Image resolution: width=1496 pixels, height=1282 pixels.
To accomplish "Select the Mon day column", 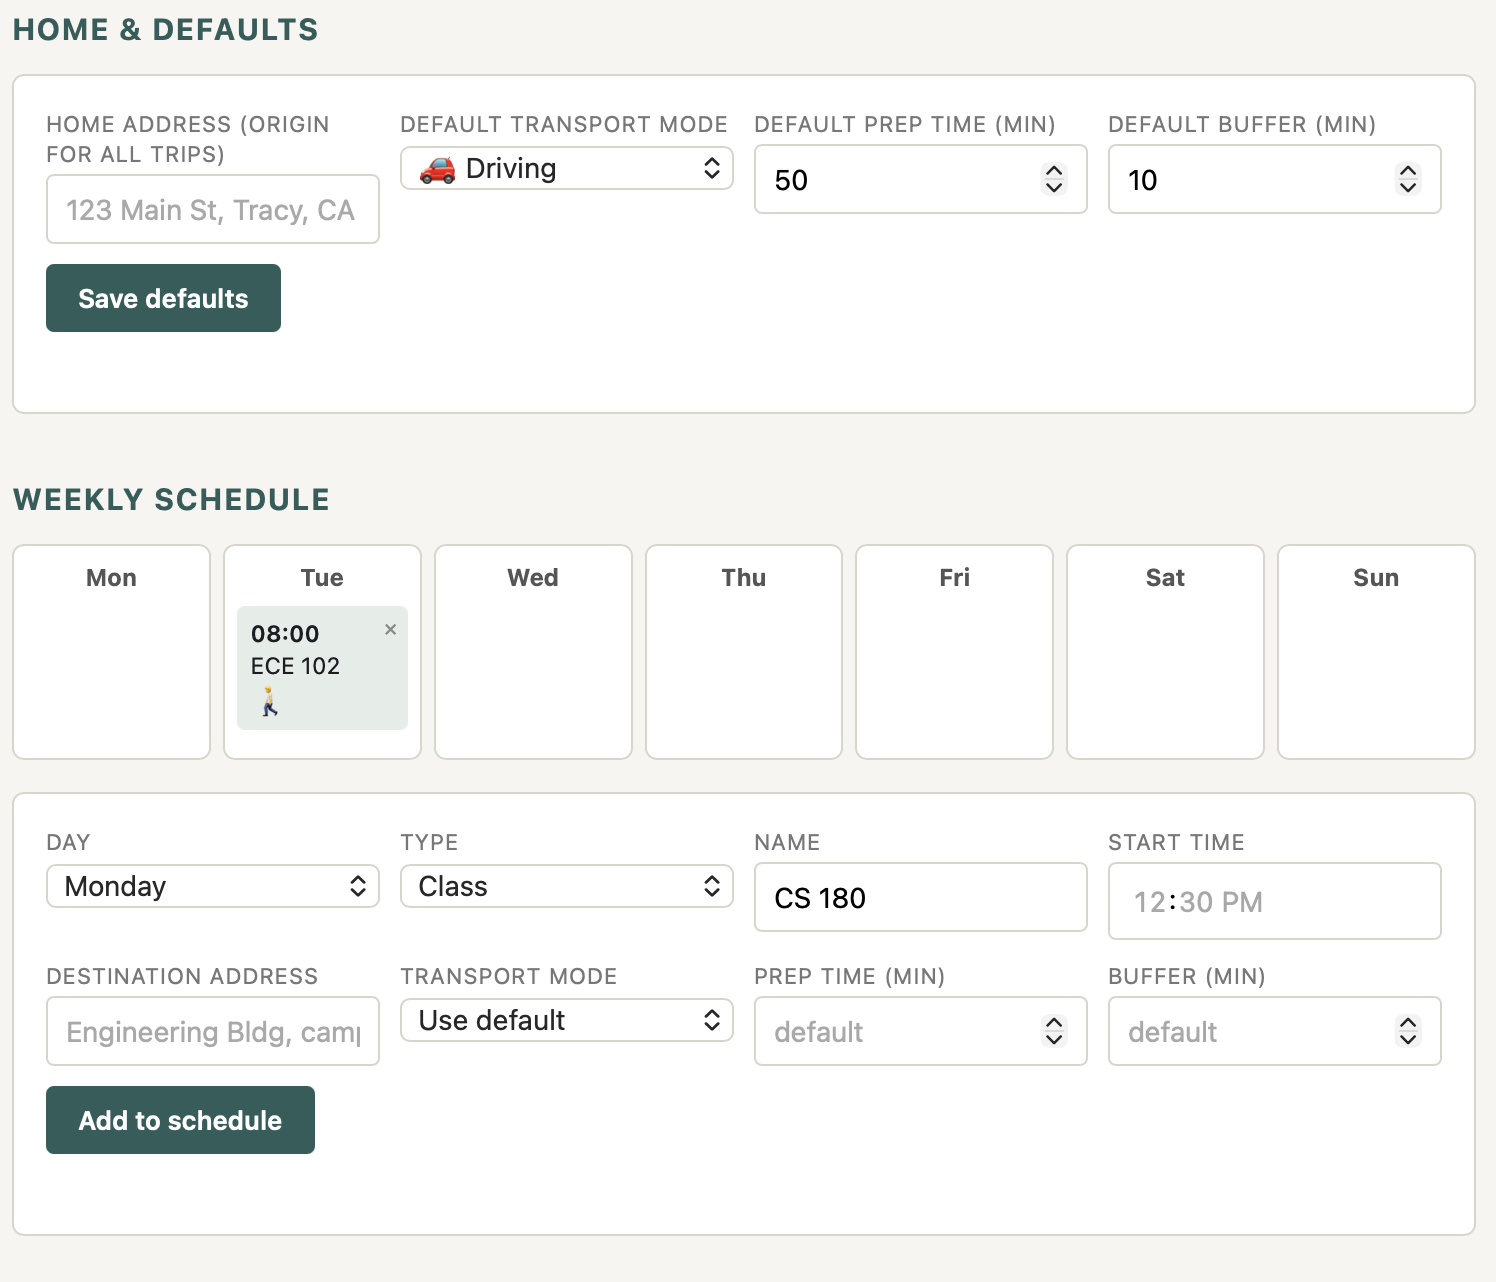I will point(111,652).
